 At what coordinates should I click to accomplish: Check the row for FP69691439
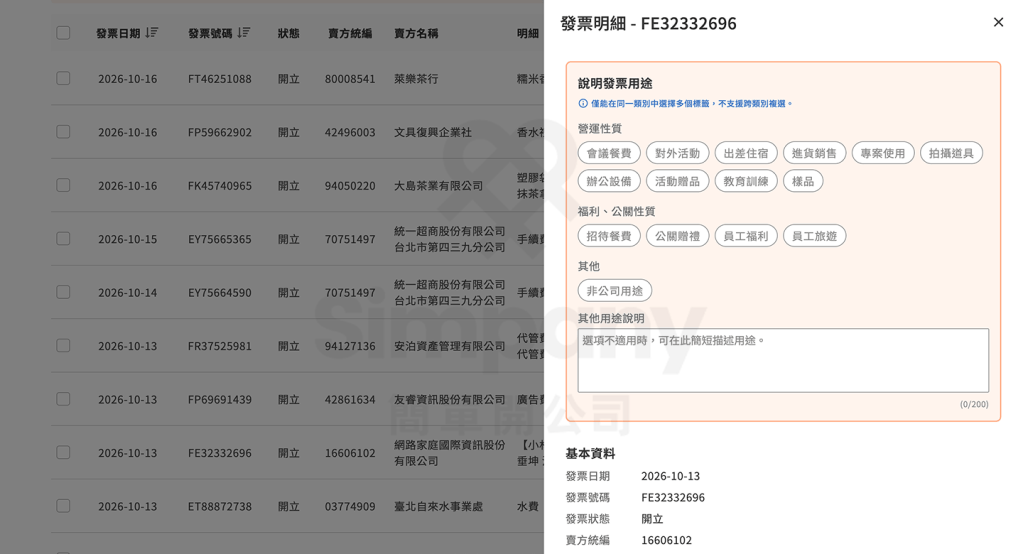63,399
